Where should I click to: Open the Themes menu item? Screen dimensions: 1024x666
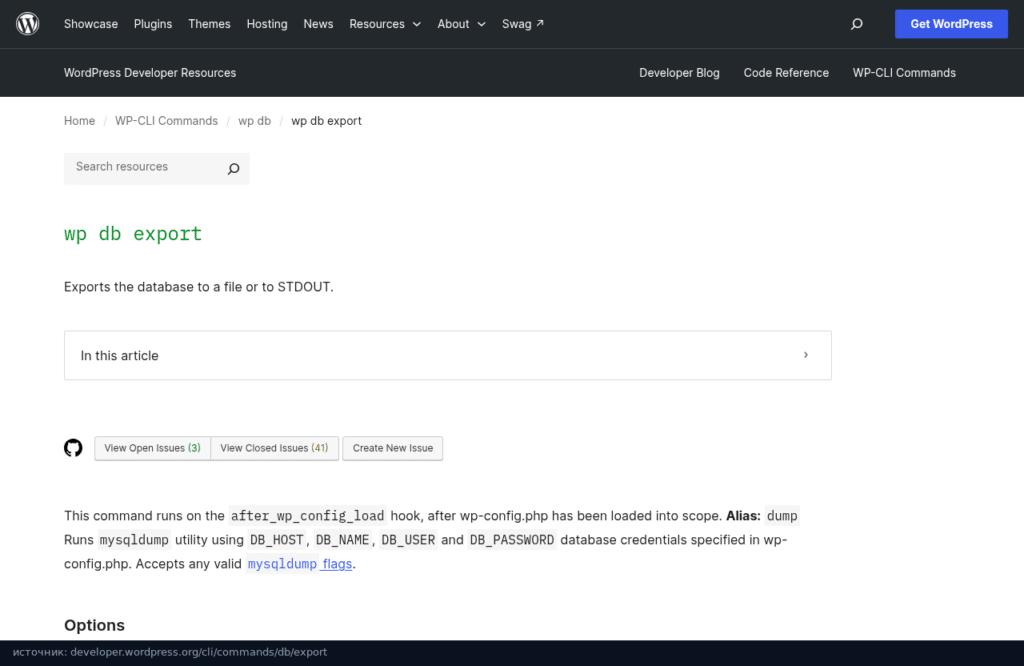click(209, 24)
